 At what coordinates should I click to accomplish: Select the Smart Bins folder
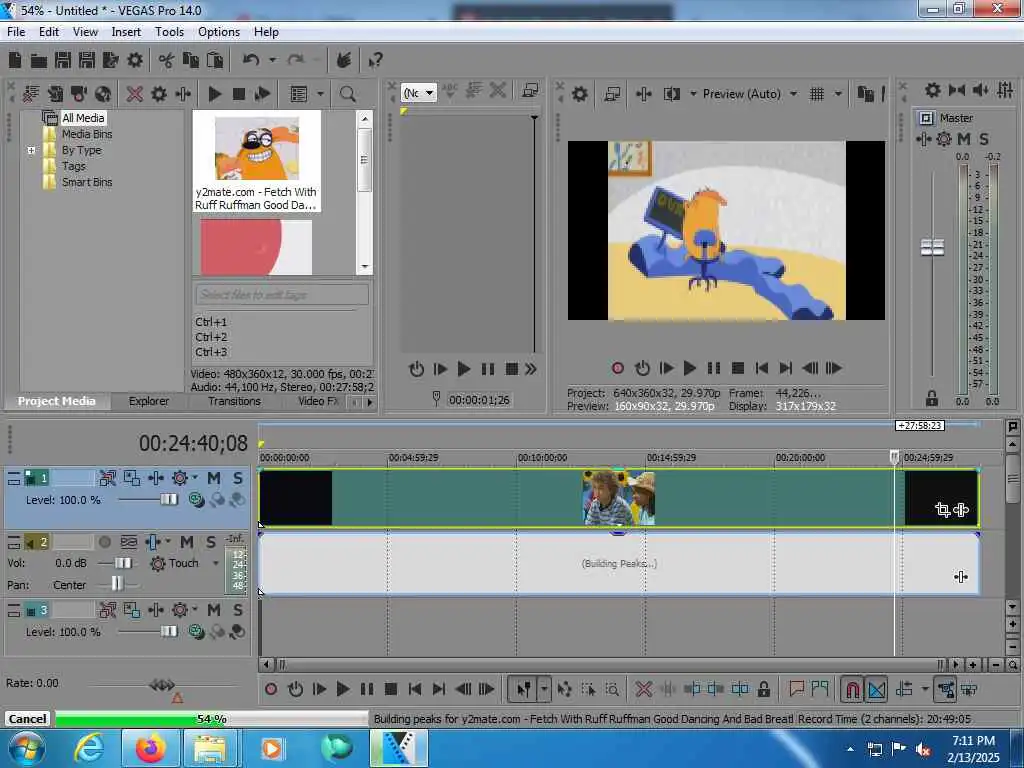click(87, 182)
